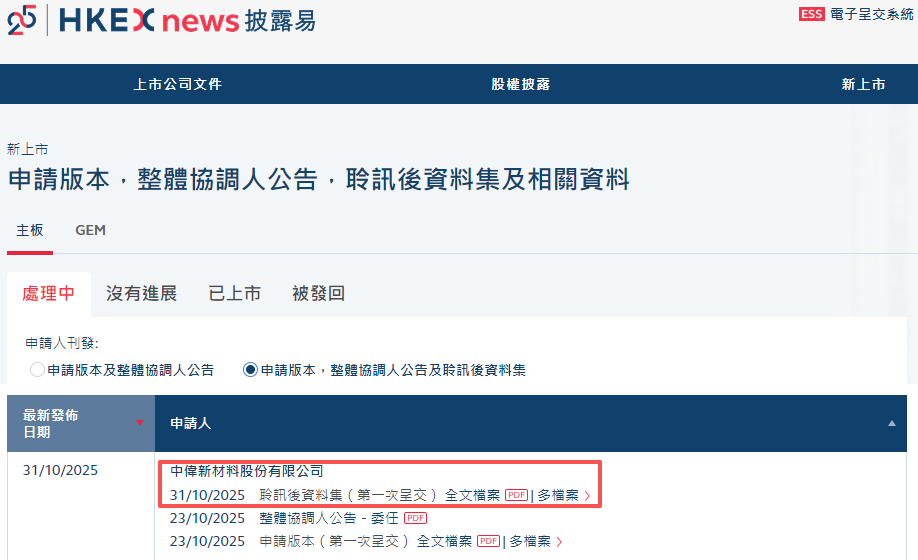Select 申請版本，整體協調人公告及聆訊後資料集 radio button
918x560 pixels.
point(250,370)
